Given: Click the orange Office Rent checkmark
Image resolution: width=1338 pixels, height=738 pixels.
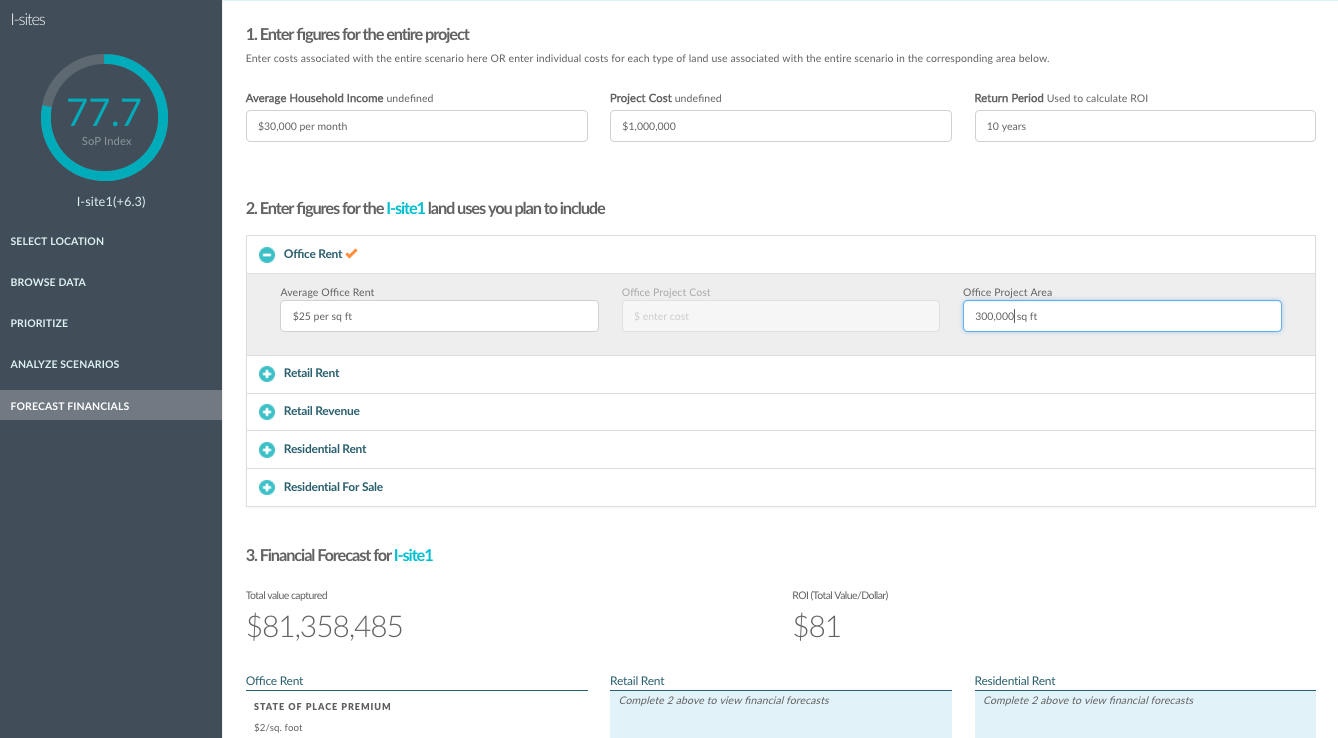Looking at the screenshot, I should pyautogui.click(x=351, y=254).
